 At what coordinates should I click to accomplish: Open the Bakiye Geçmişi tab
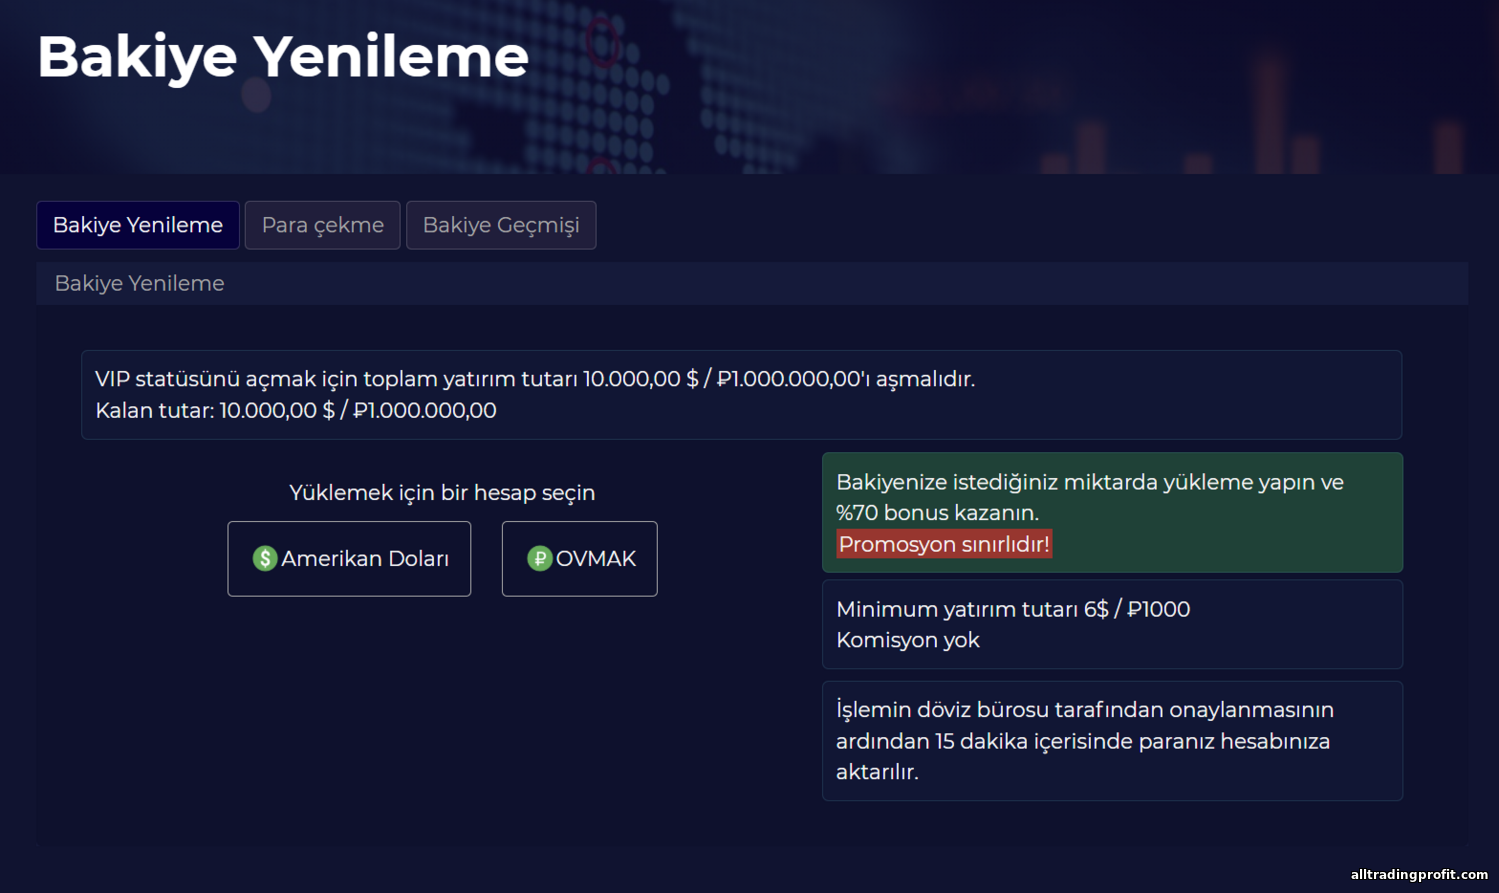500,225
